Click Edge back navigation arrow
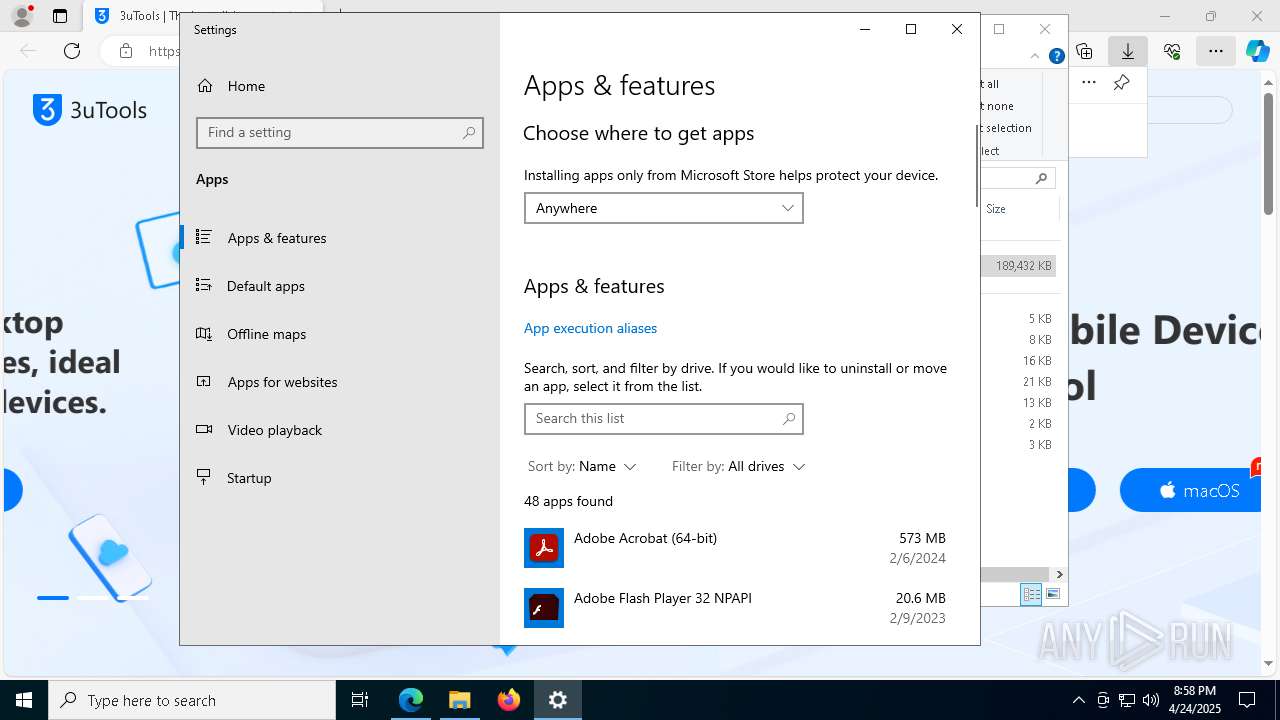1280x720 pixels. click(28, 51)
